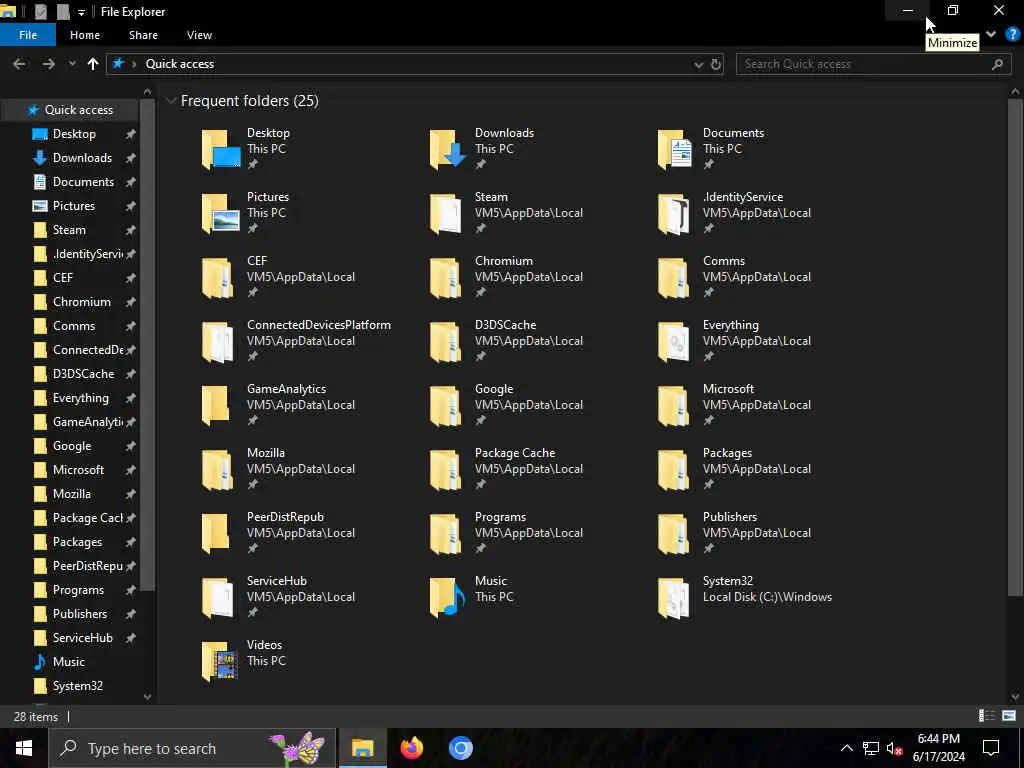Click the PeerDistRepub folder name label
This screenshot has height=768, width=1024.
click(285, 517)
